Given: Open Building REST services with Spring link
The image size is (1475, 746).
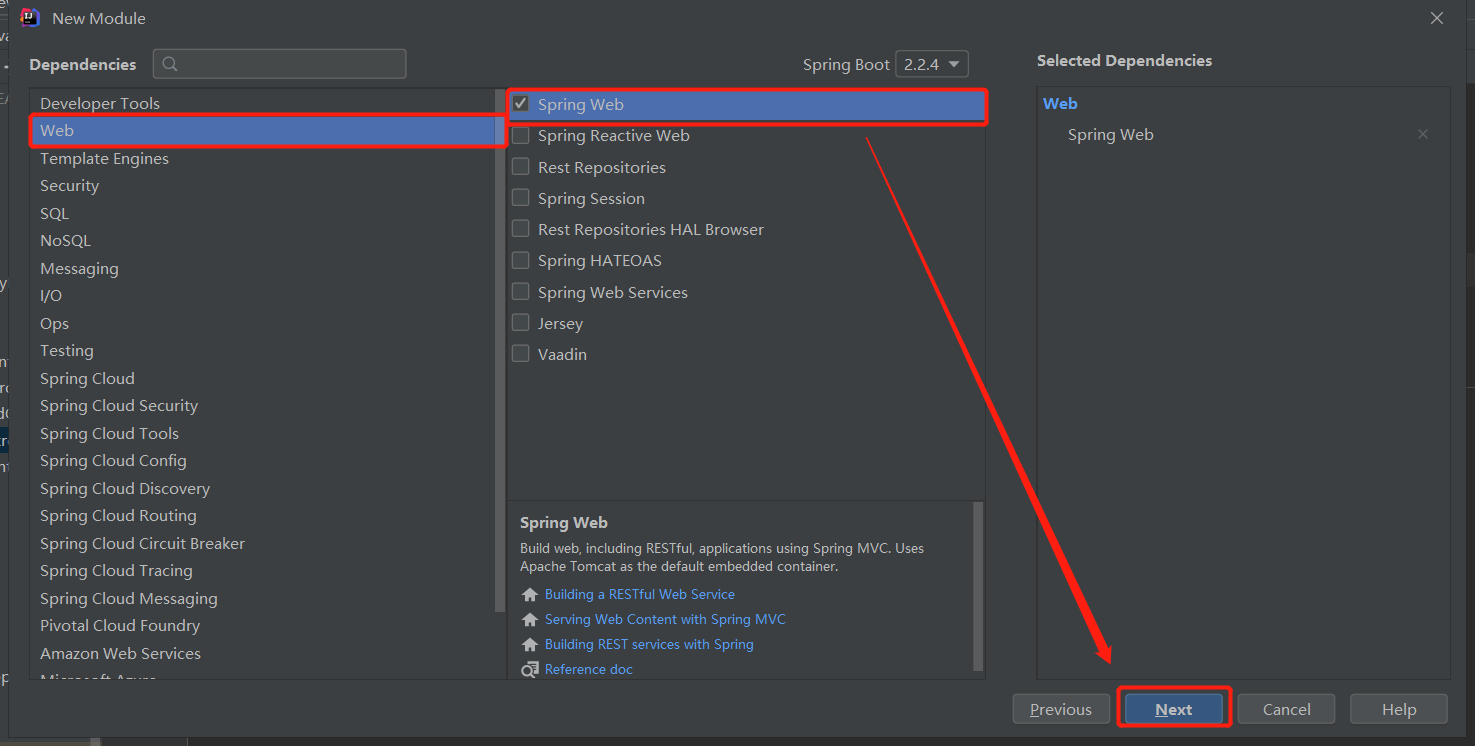Looking at the screenshot, I should [x=649, y=644].
